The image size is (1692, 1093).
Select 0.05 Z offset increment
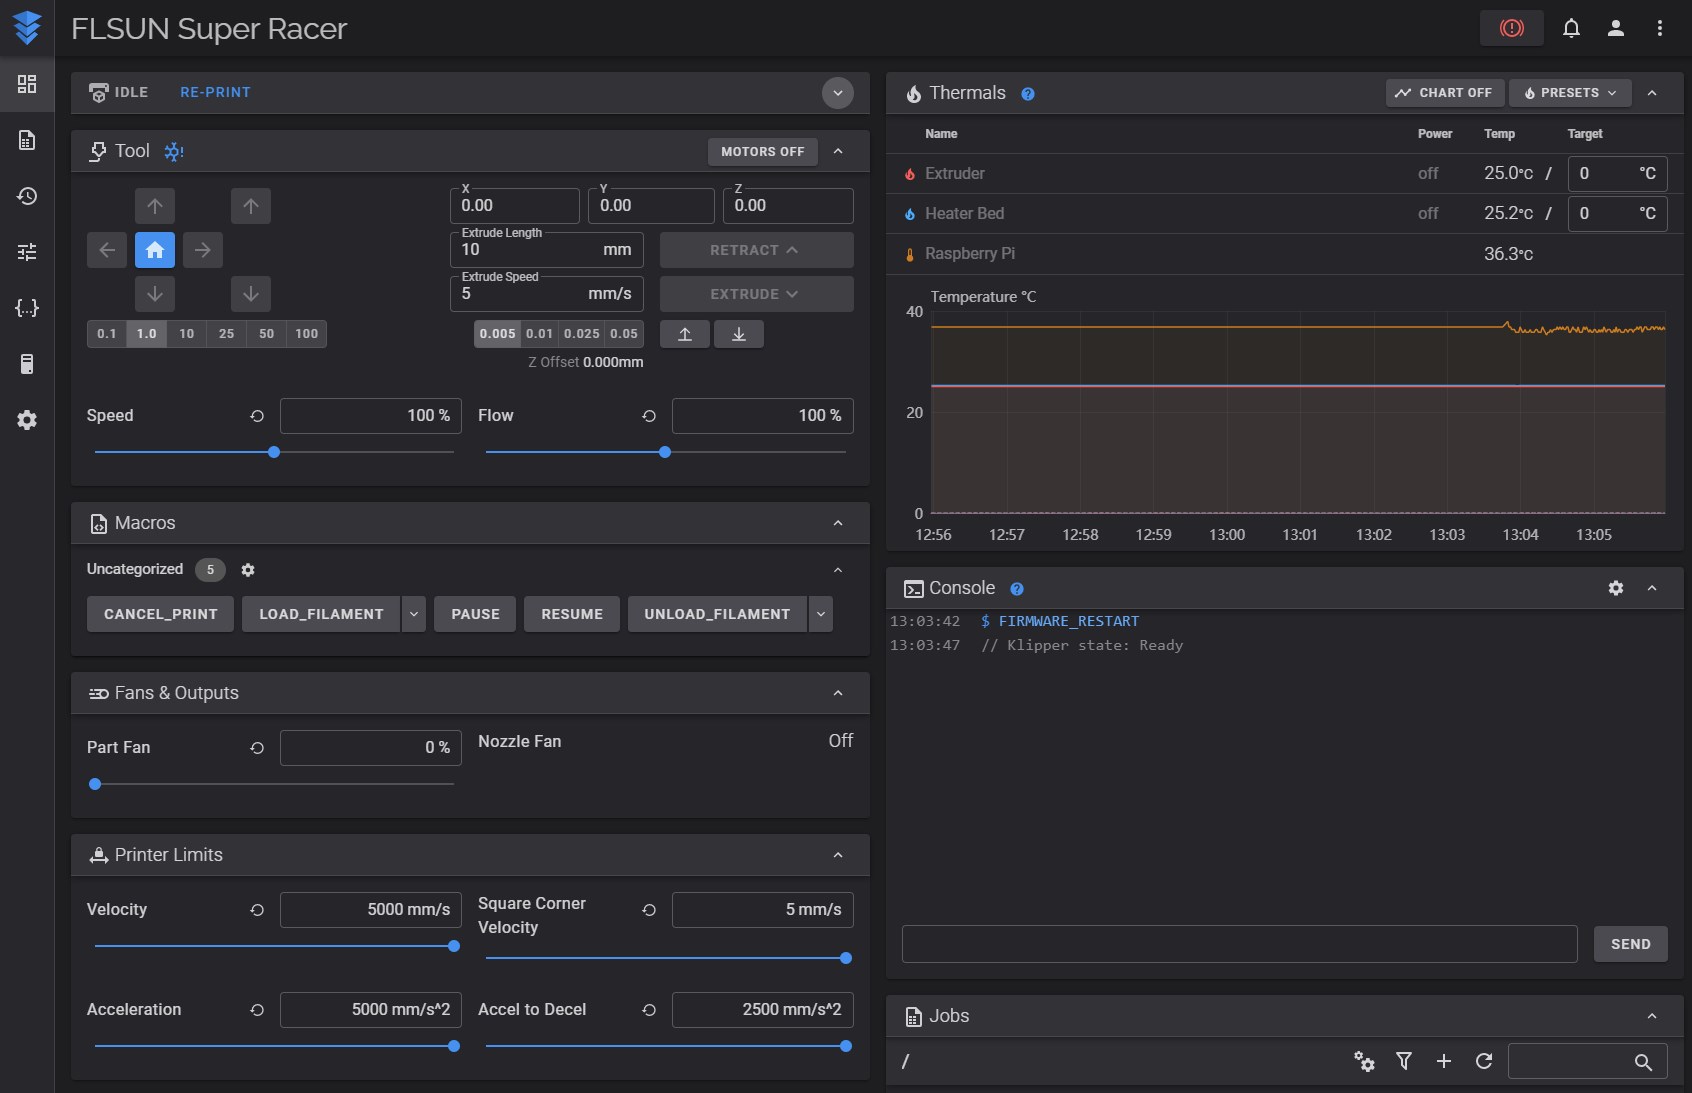624,334
